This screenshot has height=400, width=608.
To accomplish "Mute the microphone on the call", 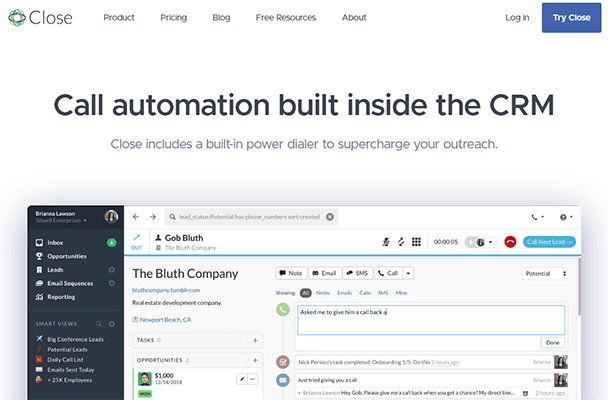I will coord(385,242).
